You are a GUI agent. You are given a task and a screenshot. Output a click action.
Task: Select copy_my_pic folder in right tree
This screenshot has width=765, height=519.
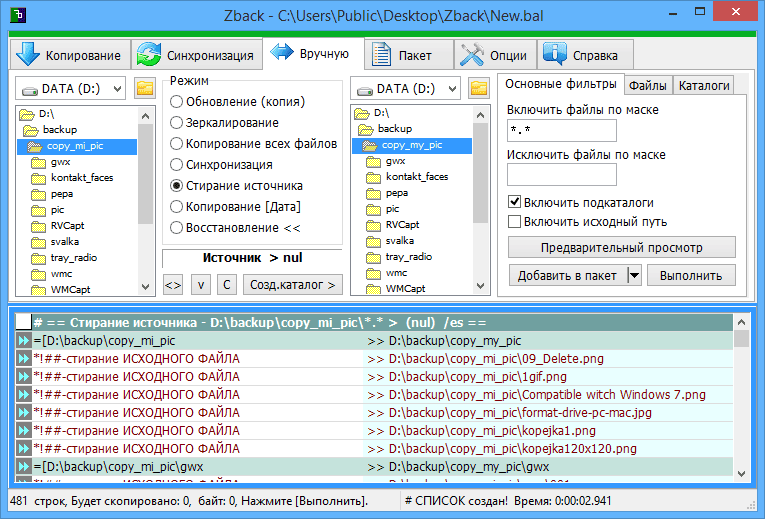[x=412, y=145]
